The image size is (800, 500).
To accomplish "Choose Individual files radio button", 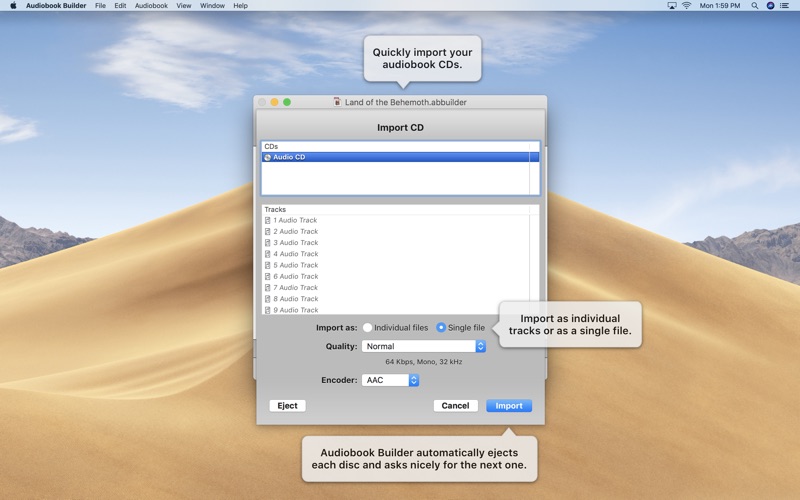I will click(367, 328).
